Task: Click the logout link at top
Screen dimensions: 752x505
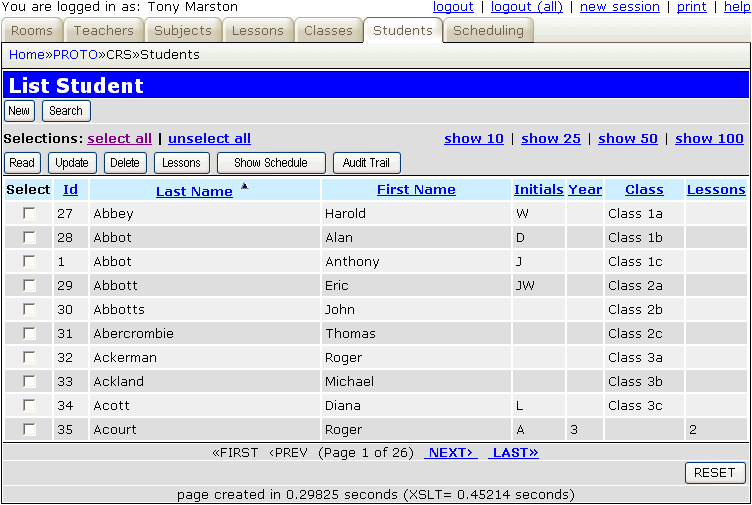Action: (453, 7)
